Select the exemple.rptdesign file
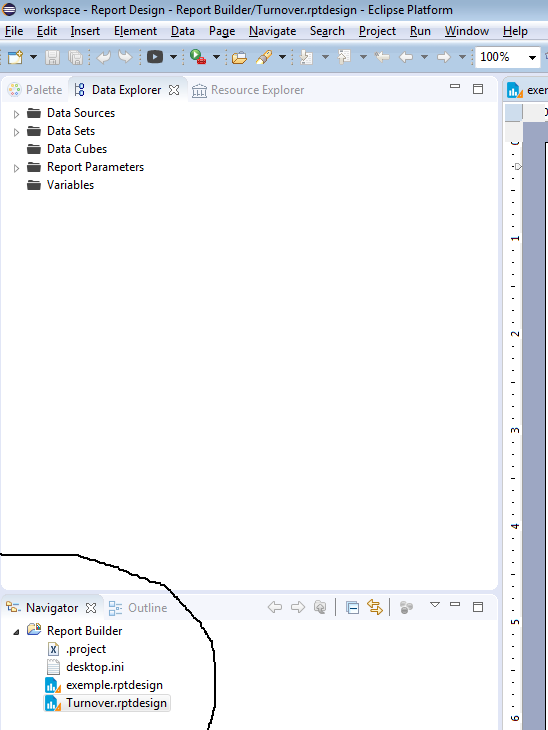Image resolution: width=548 pixels, height=730 pixels. 104,685
